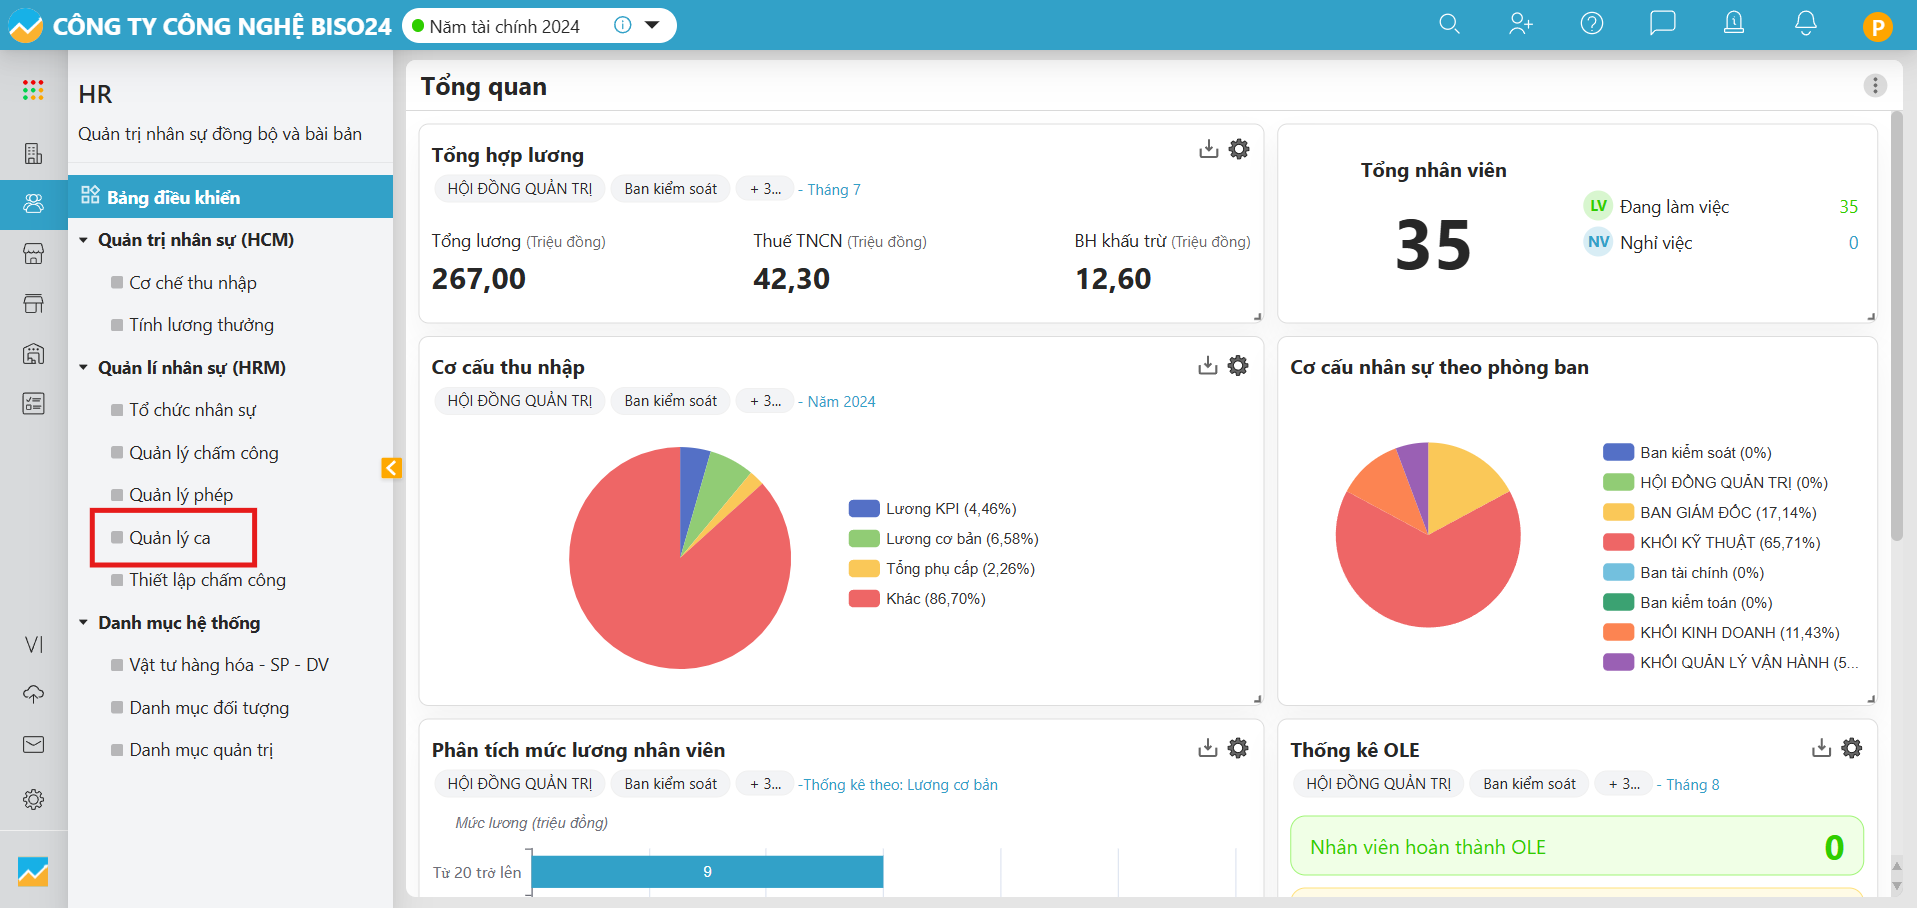
Task: Collapse the Quản trị nhân sự (HCM) group
Action: pyautogui.click(x=84, y=240)
